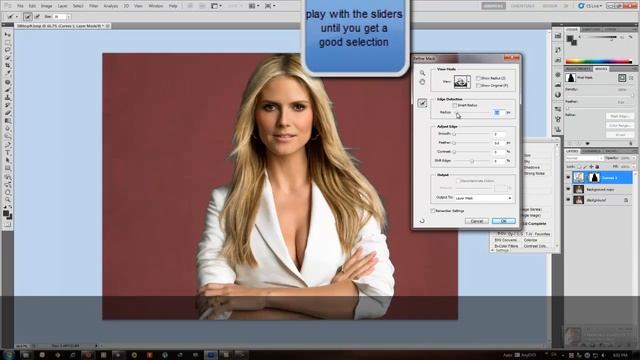640x360 pixels.
Task: Select the Move tool in the toolbox
Action: click(x=7, y=35)
